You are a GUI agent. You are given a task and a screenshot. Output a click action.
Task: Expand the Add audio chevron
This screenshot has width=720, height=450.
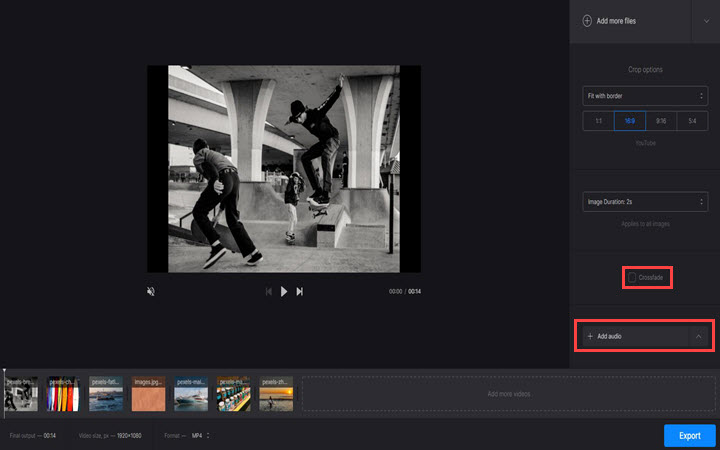tap(698, 336)
